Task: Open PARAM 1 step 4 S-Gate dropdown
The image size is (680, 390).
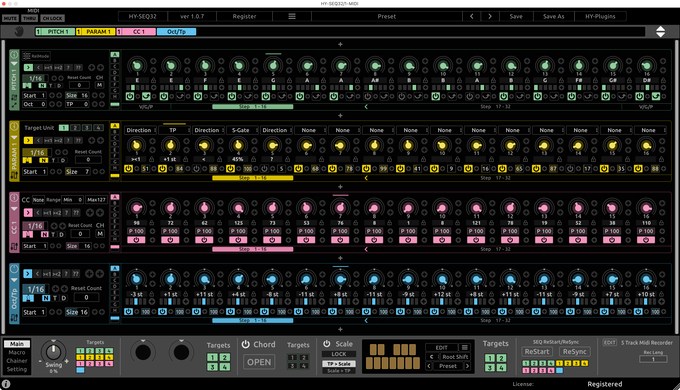Action: (241, 130)
